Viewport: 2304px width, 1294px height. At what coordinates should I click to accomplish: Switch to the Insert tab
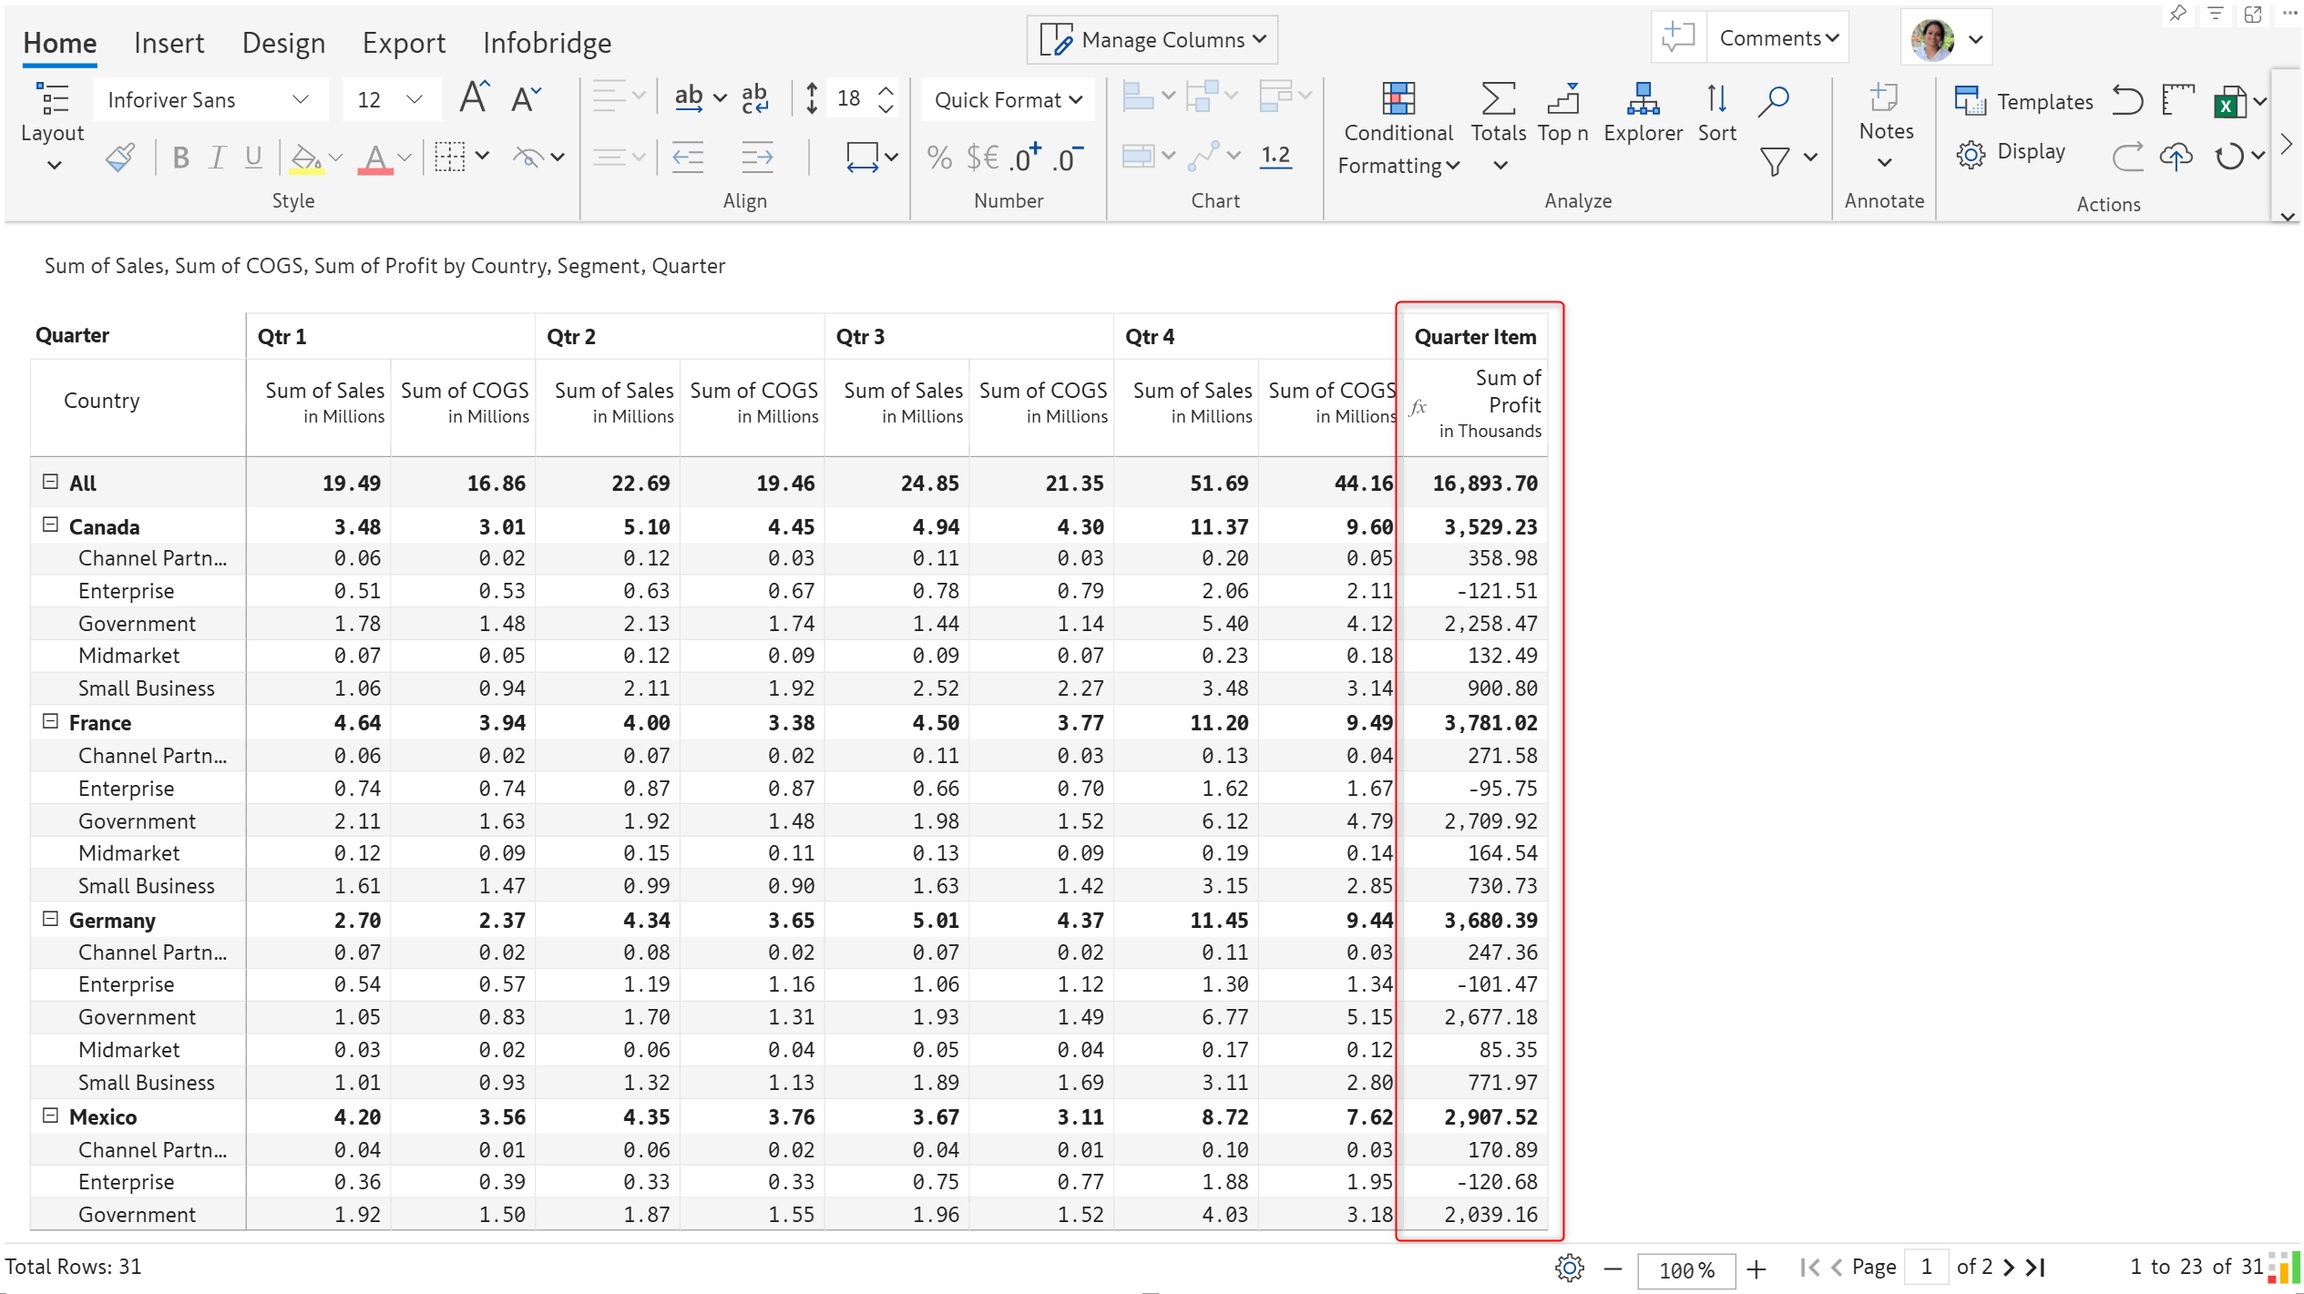(168, 42)
